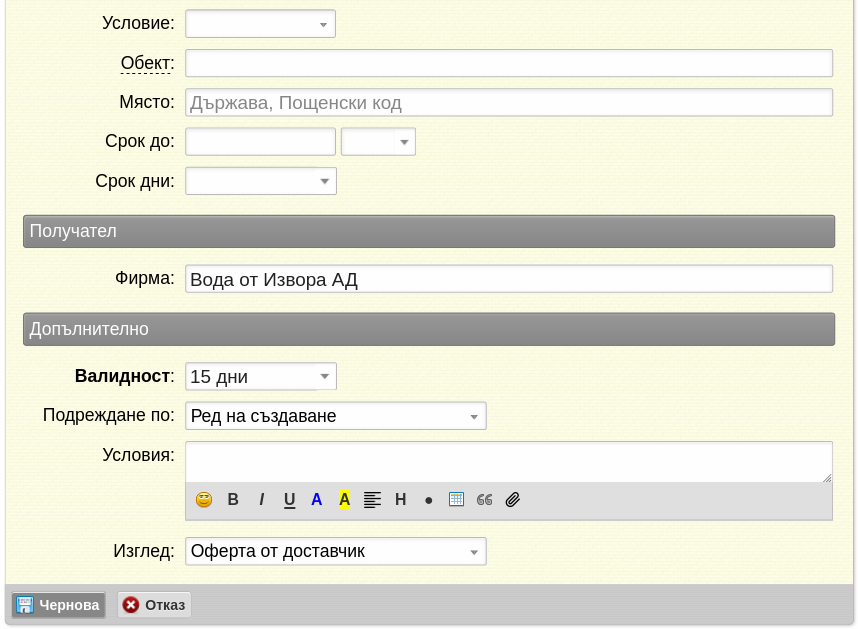Insert a quote block icon

click(x=484, y=499)
